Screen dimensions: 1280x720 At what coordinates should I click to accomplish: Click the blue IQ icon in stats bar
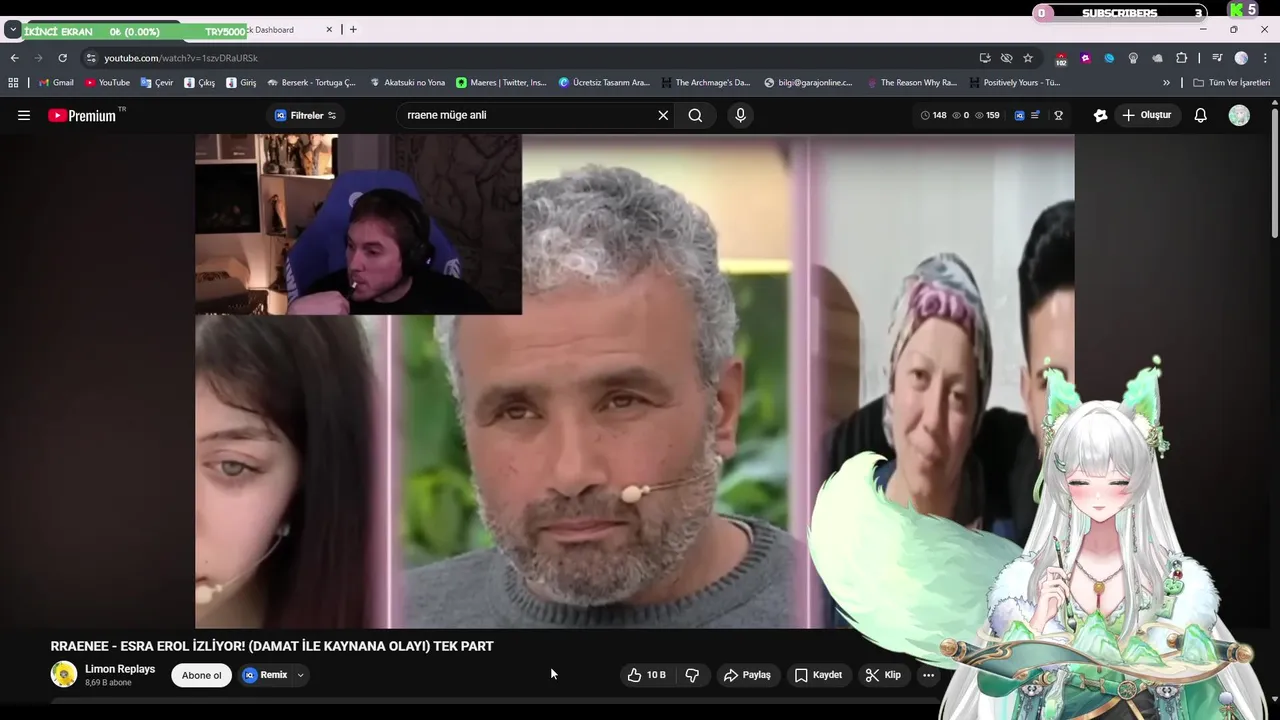[x=1019, y=115]
